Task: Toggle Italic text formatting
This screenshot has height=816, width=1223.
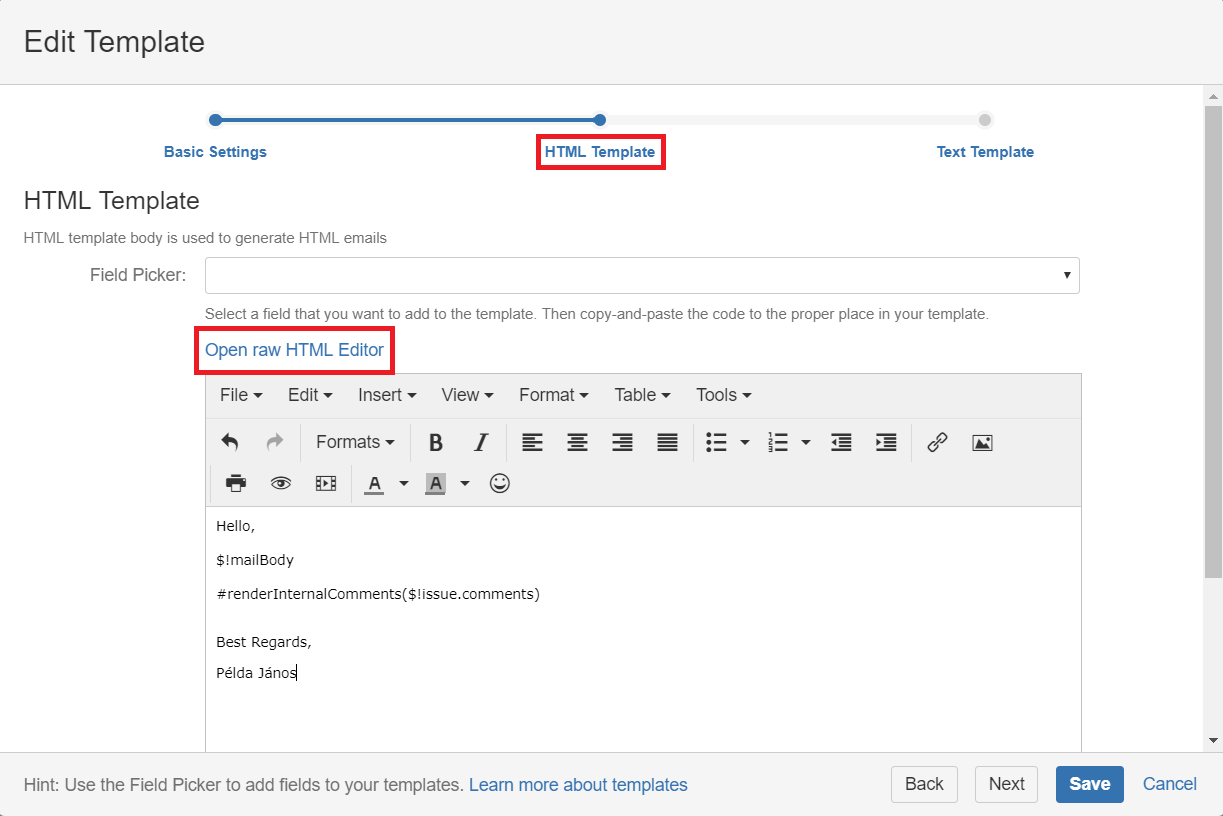Action: 481,442
